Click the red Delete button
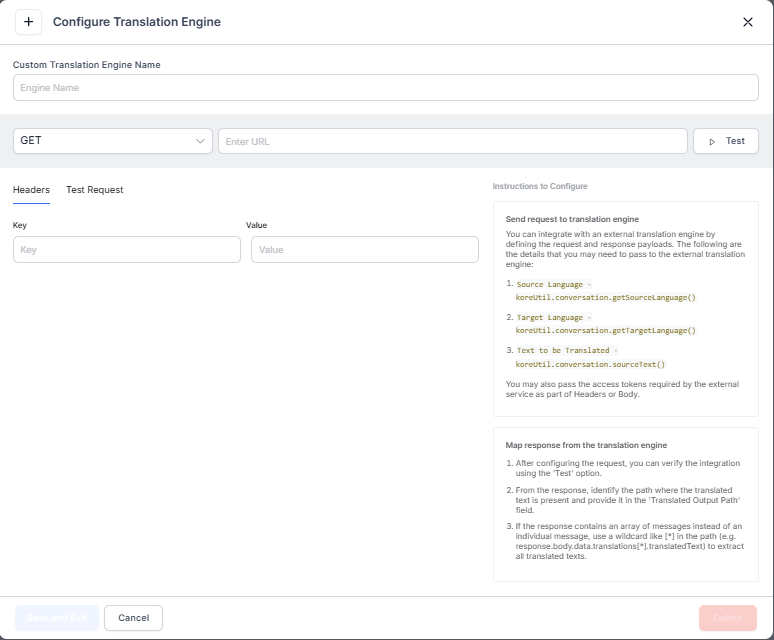774x640 pixels. (x=727, y=618)
